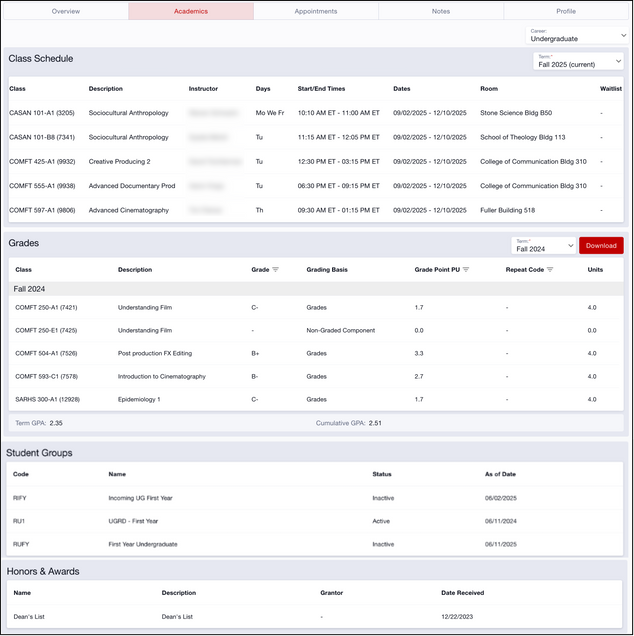Click the Grading Basis column header

pos(327,270)
